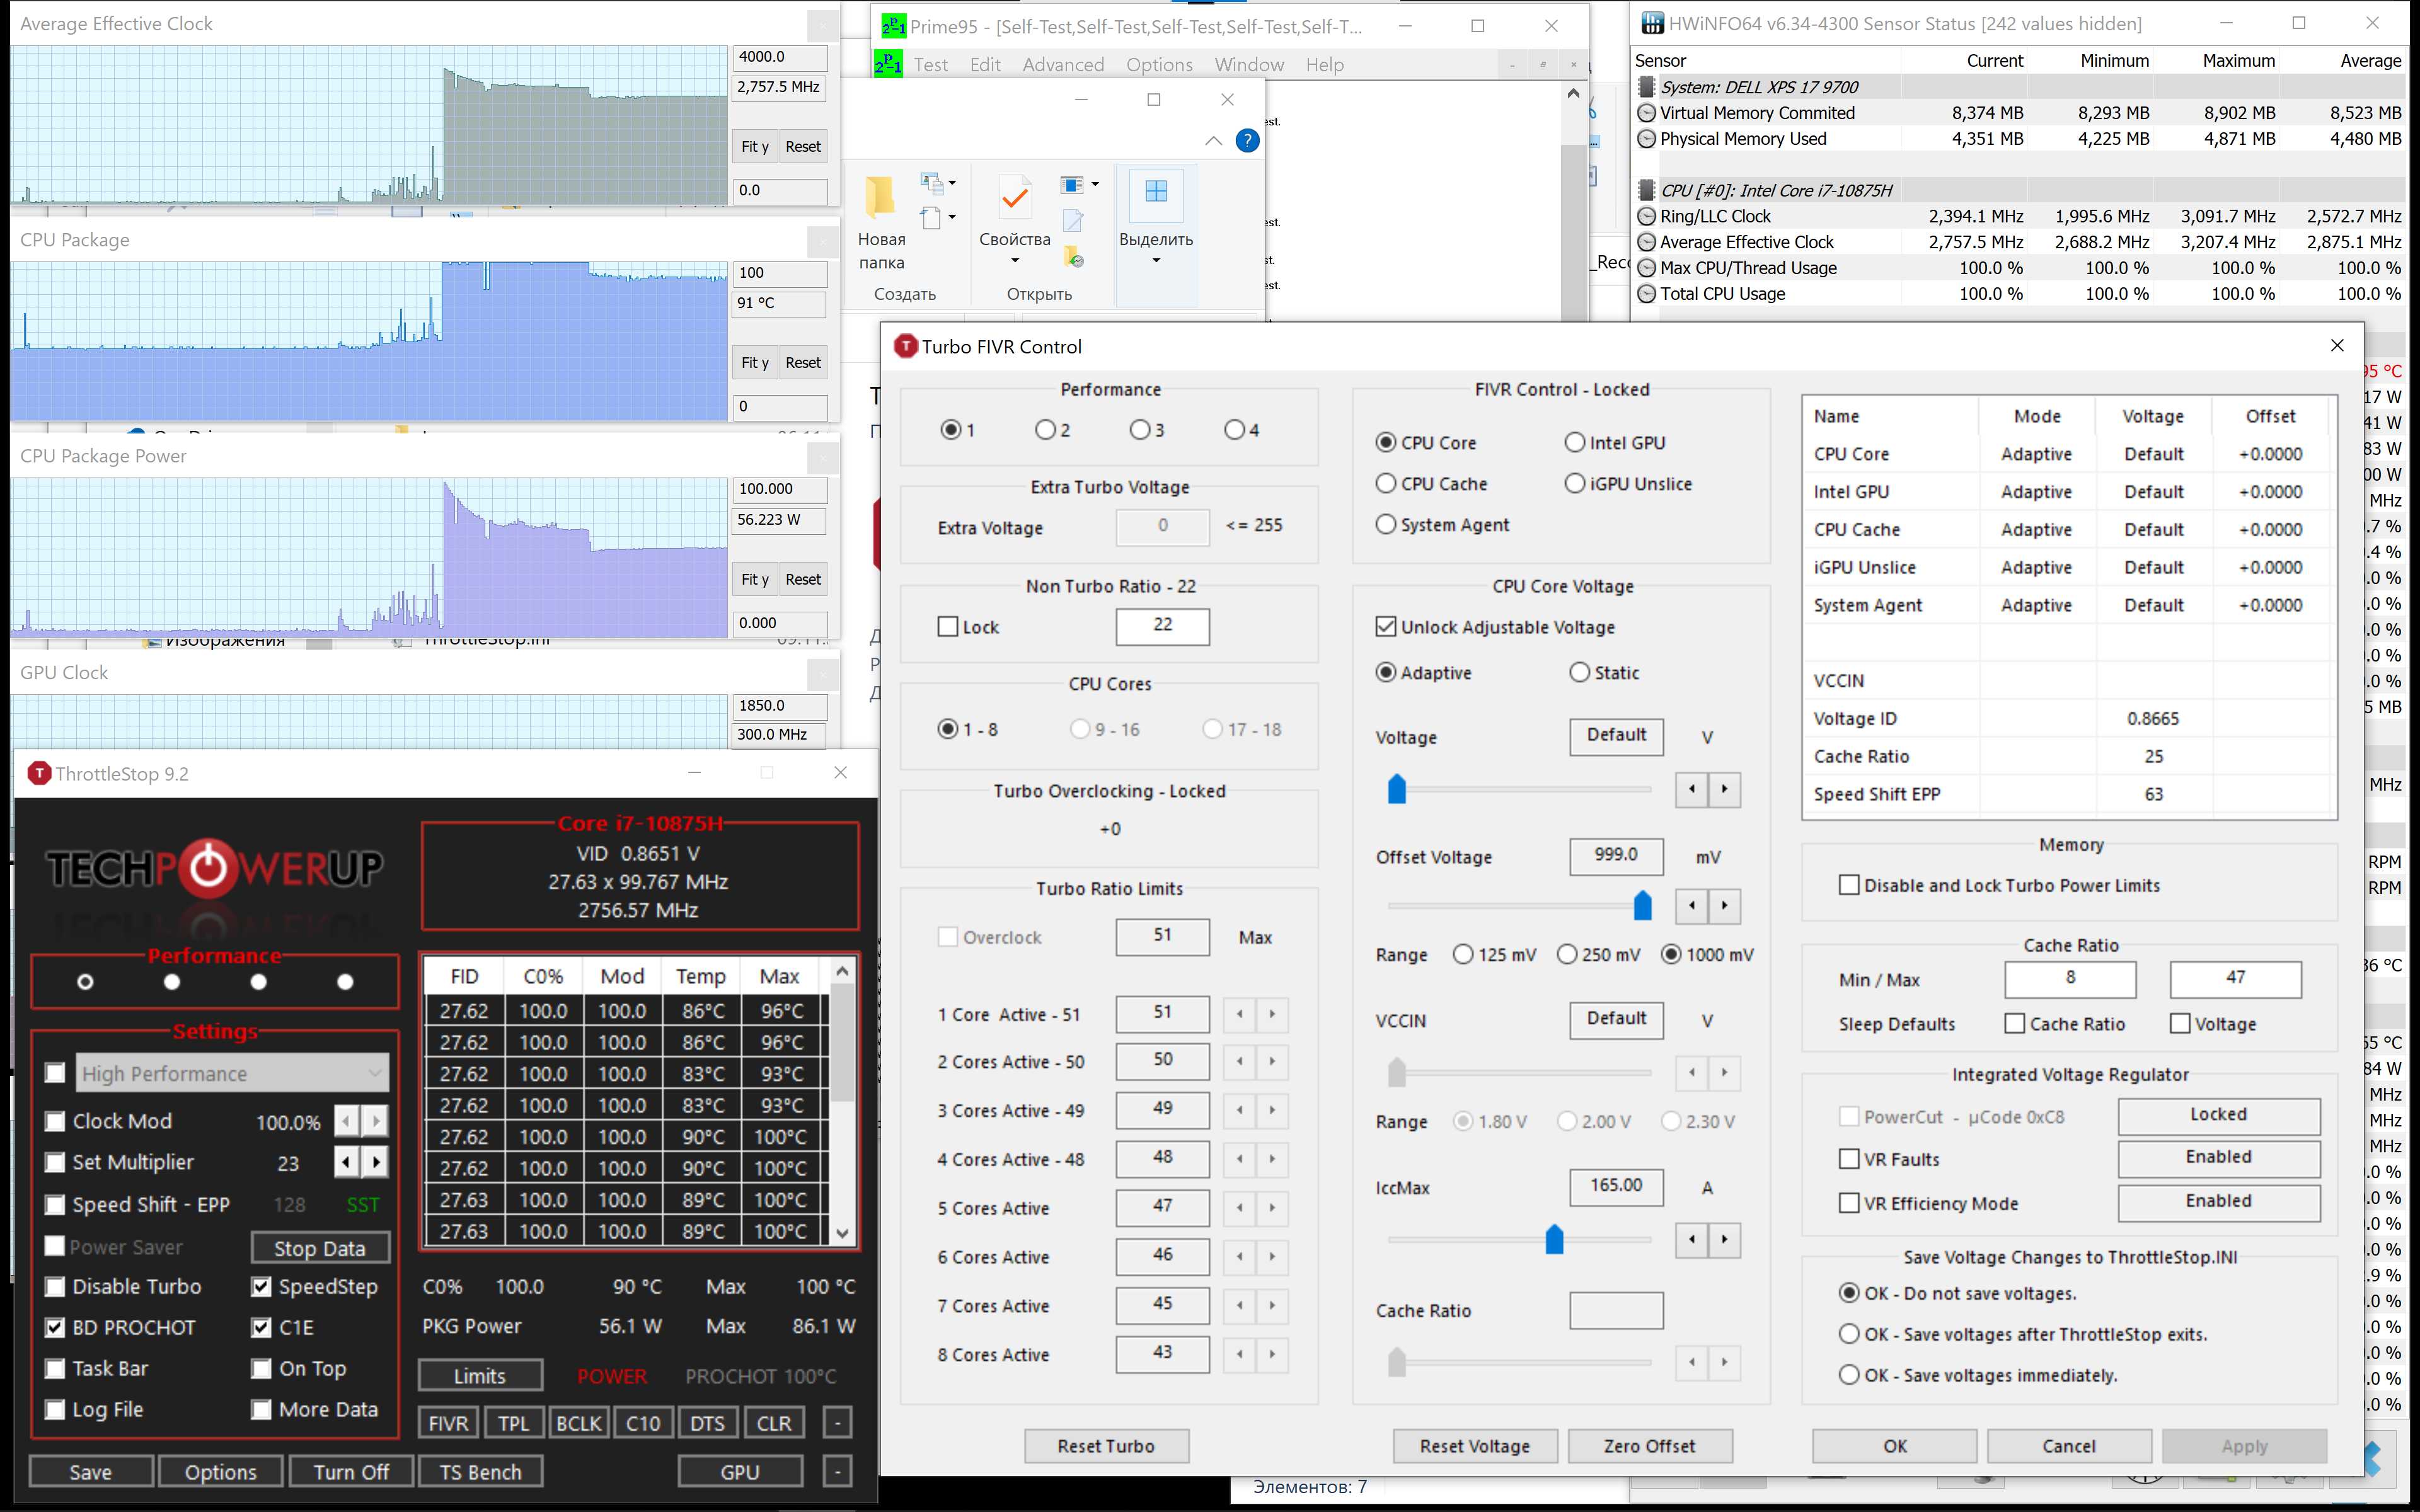Click Reset Turbo button
2420x1512 pixels.
tap(1106, 1446)
